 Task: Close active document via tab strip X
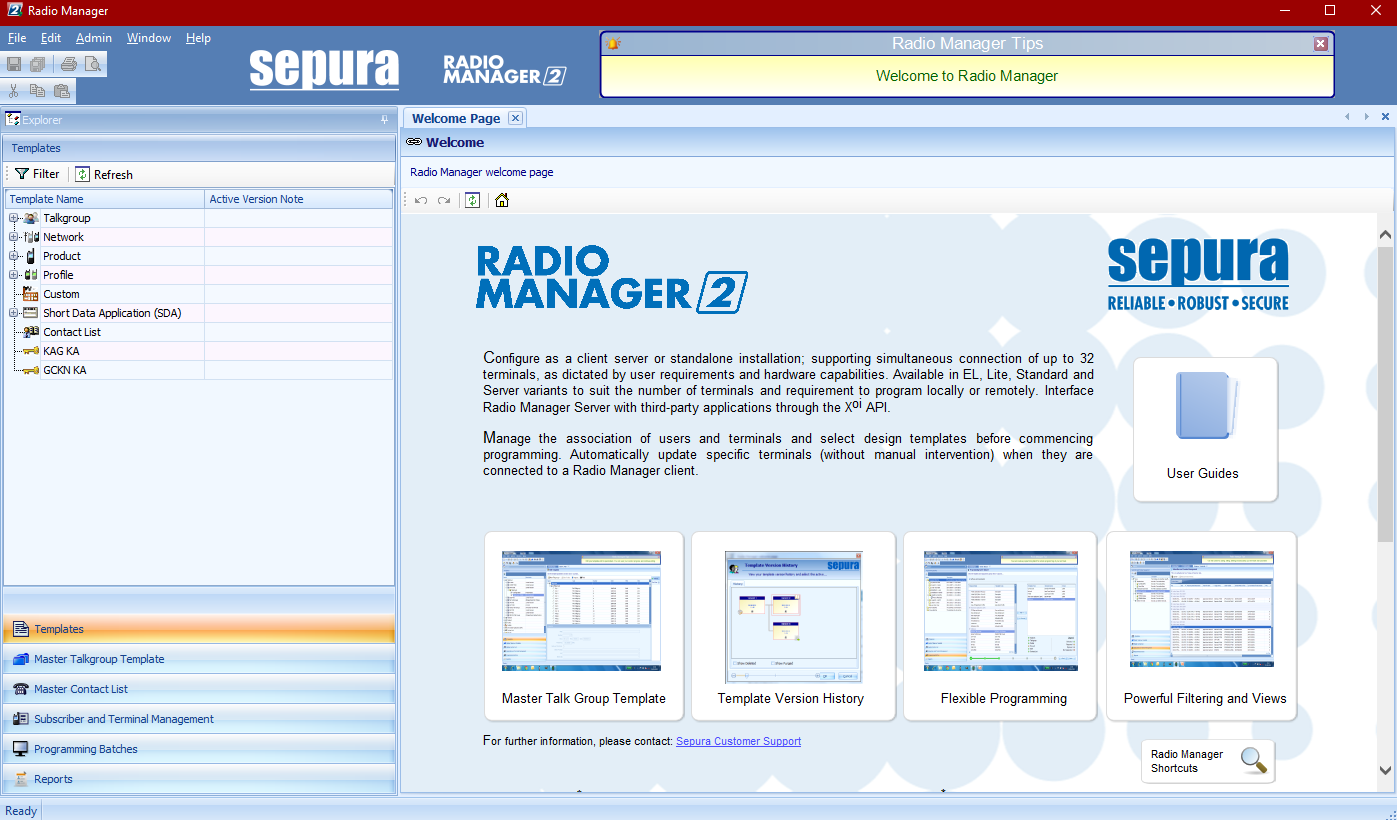click(x=1385, y=117)
